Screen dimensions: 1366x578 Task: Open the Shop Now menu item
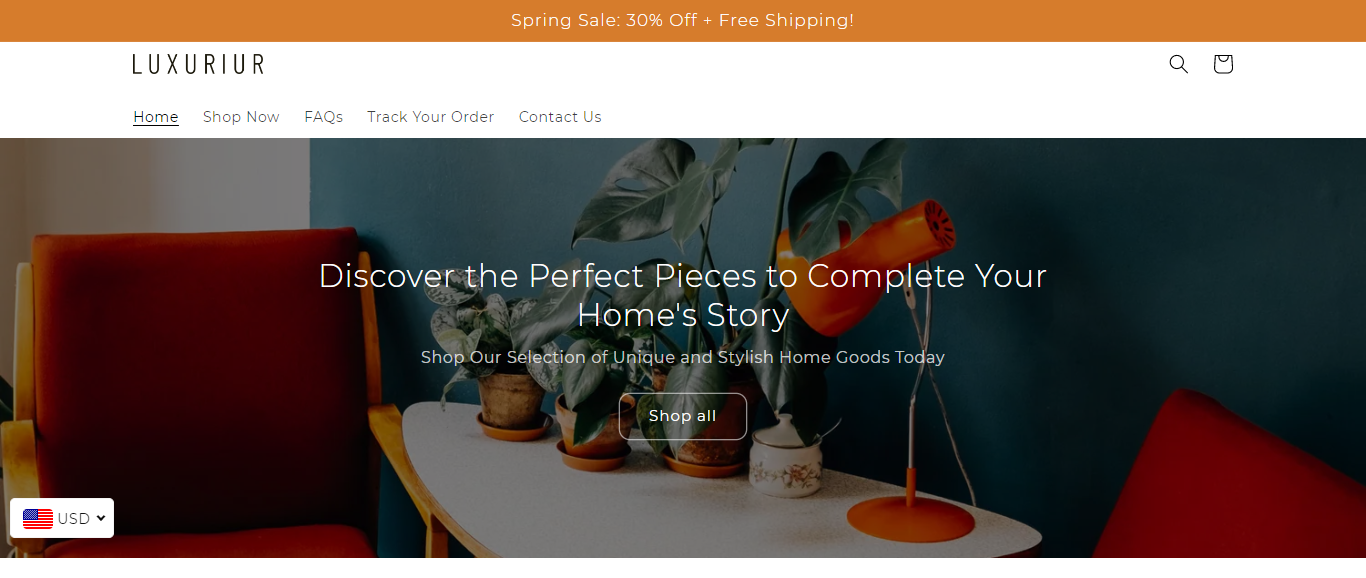(241, 117)
